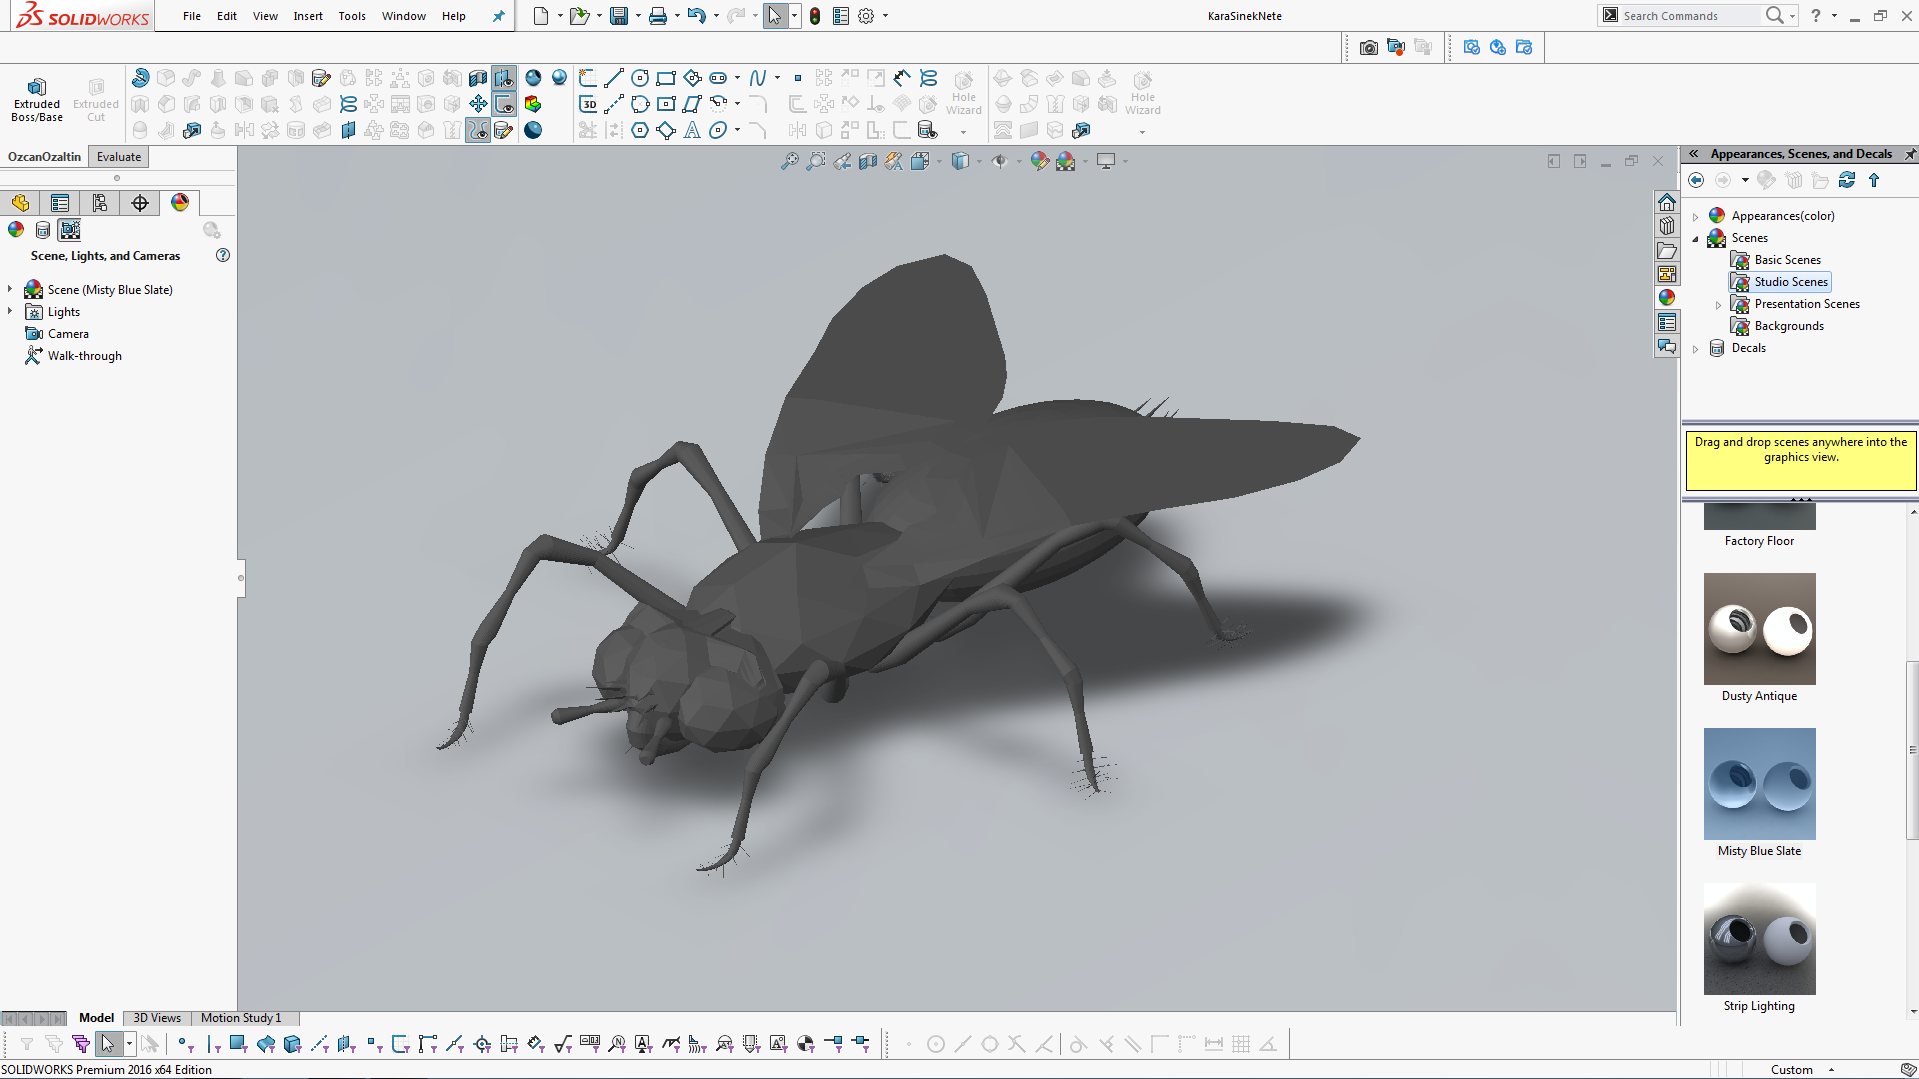Image resolution: width=1919 pixels, height=1079 pixels.
Task: Toggle the View Decals button
Action: (x=43, y=230)
